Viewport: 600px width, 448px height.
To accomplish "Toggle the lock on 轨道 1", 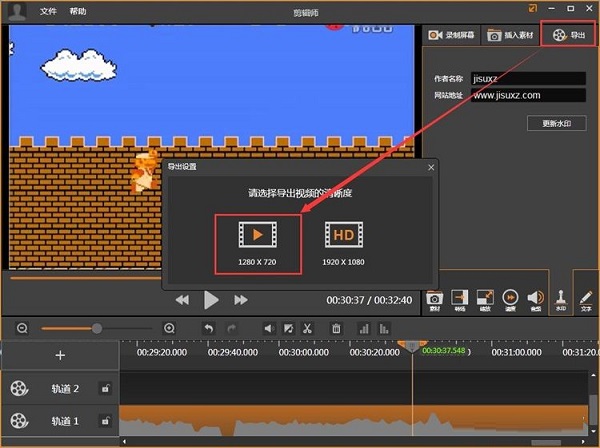I will click(x=105, y=421).
